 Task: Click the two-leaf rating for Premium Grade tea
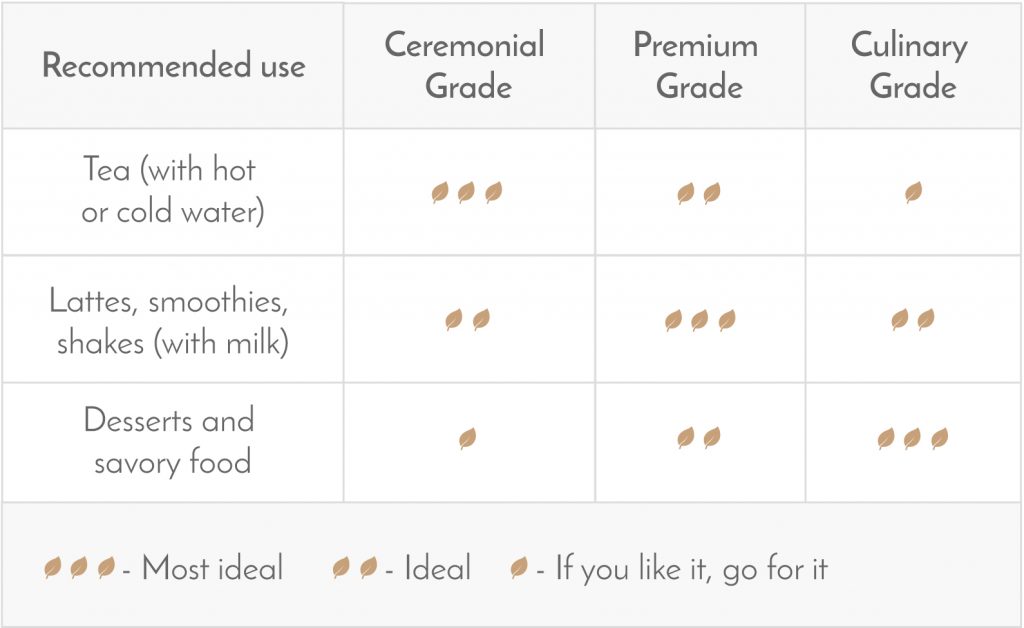point(698,193)
